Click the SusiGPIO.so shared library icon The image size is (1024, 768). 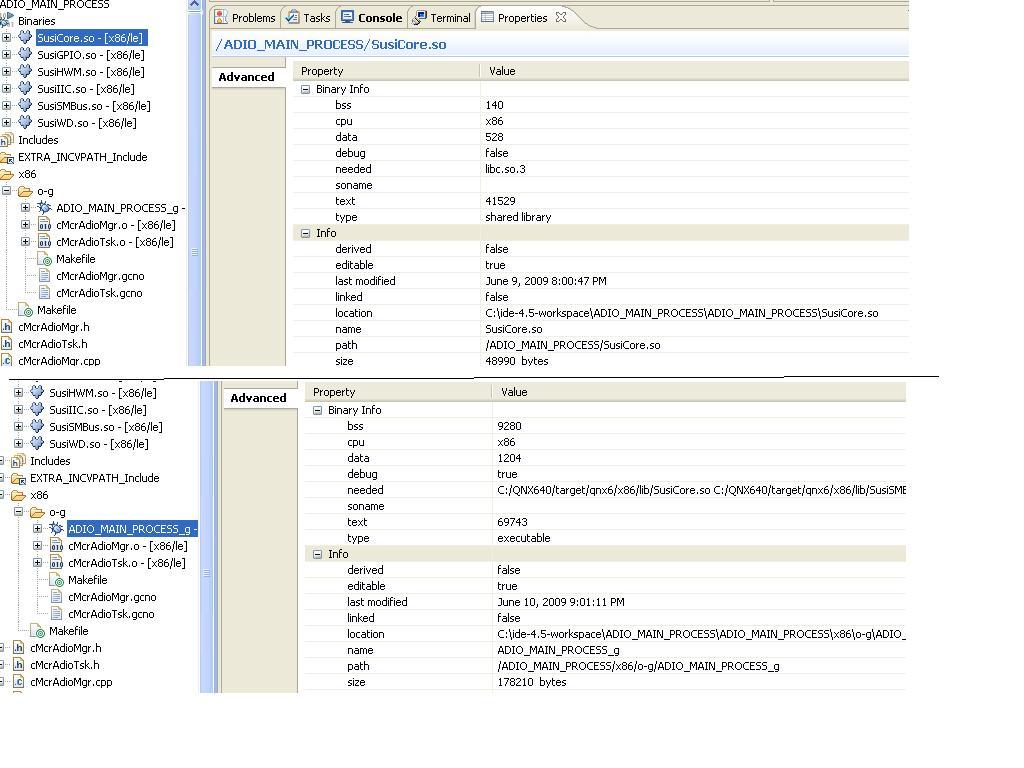(25, 55)
